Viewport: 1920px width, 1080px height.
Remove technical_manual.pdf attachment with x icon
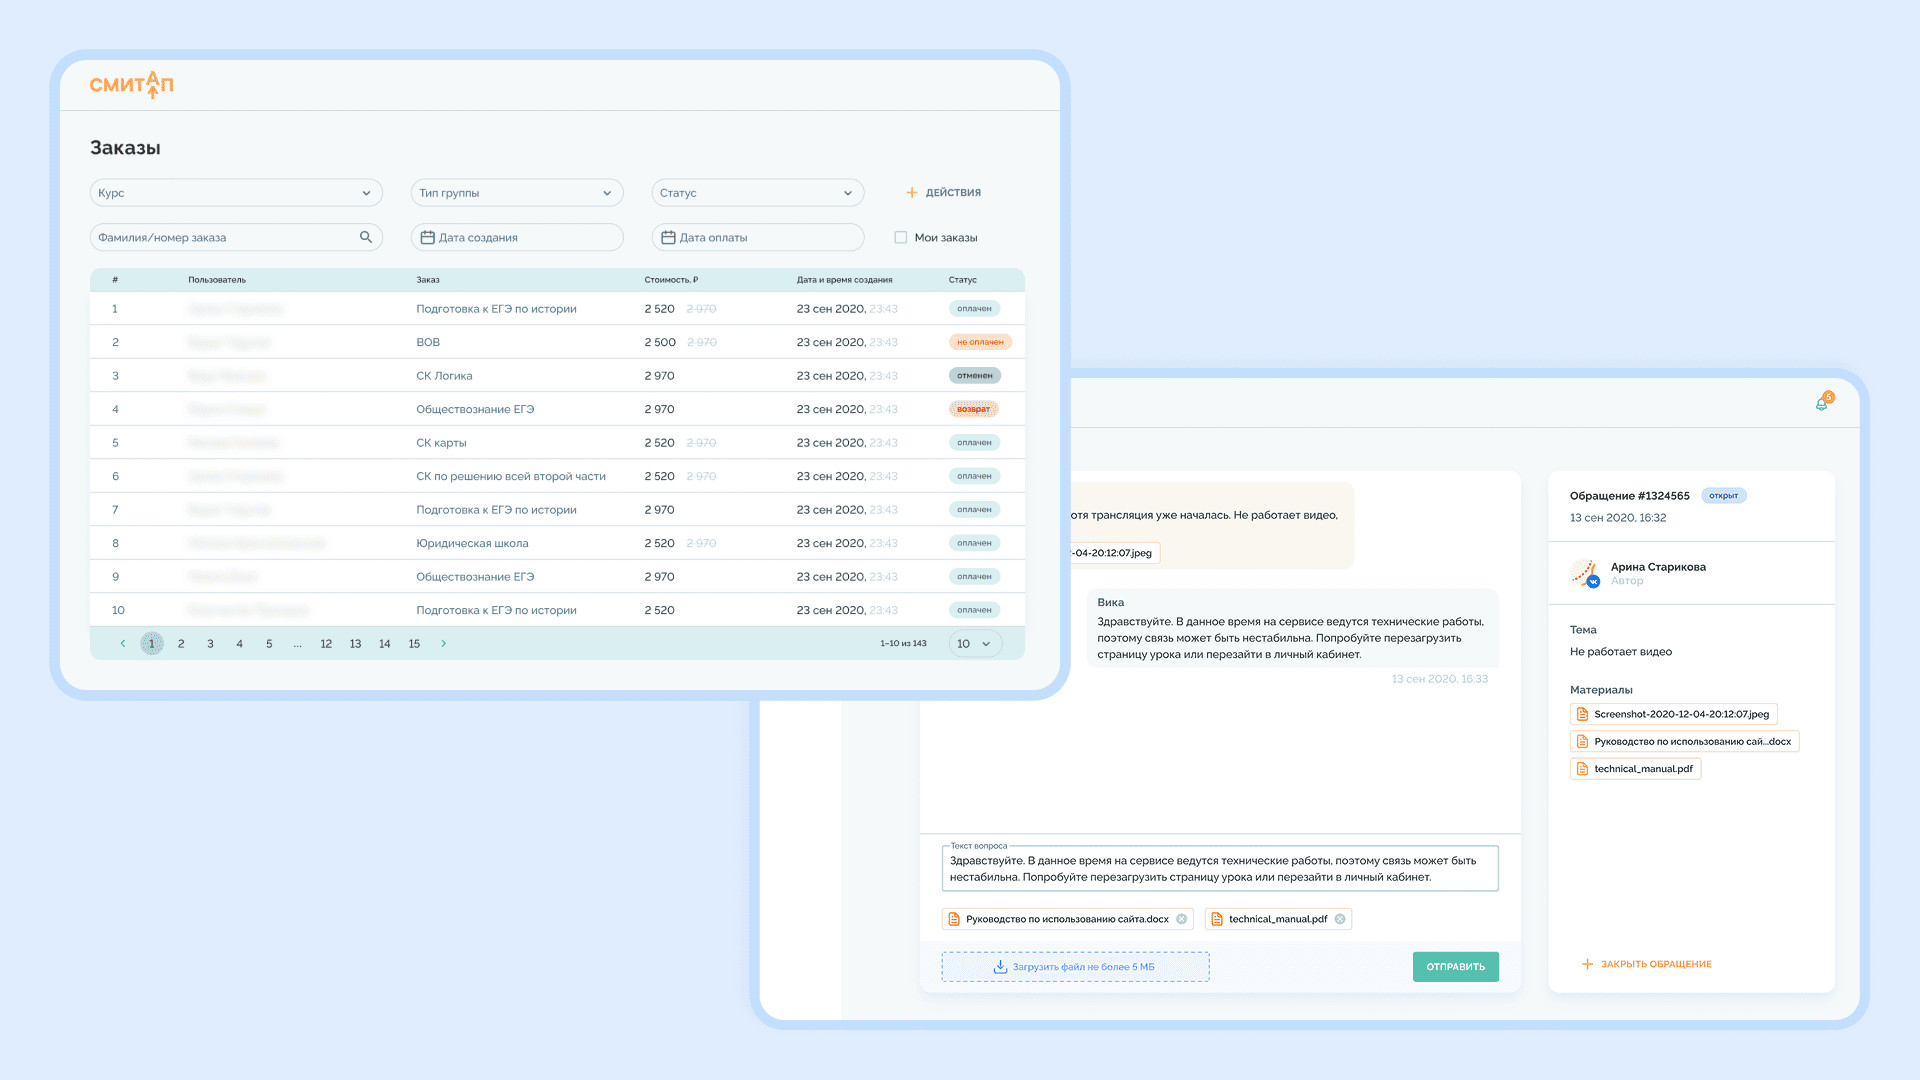[1340, 919]
